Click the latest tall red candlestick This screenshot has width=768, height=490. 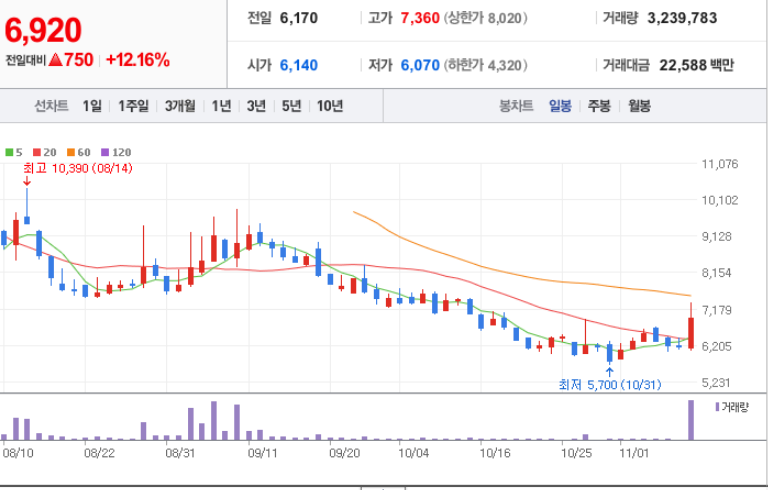tap(691, 333)
